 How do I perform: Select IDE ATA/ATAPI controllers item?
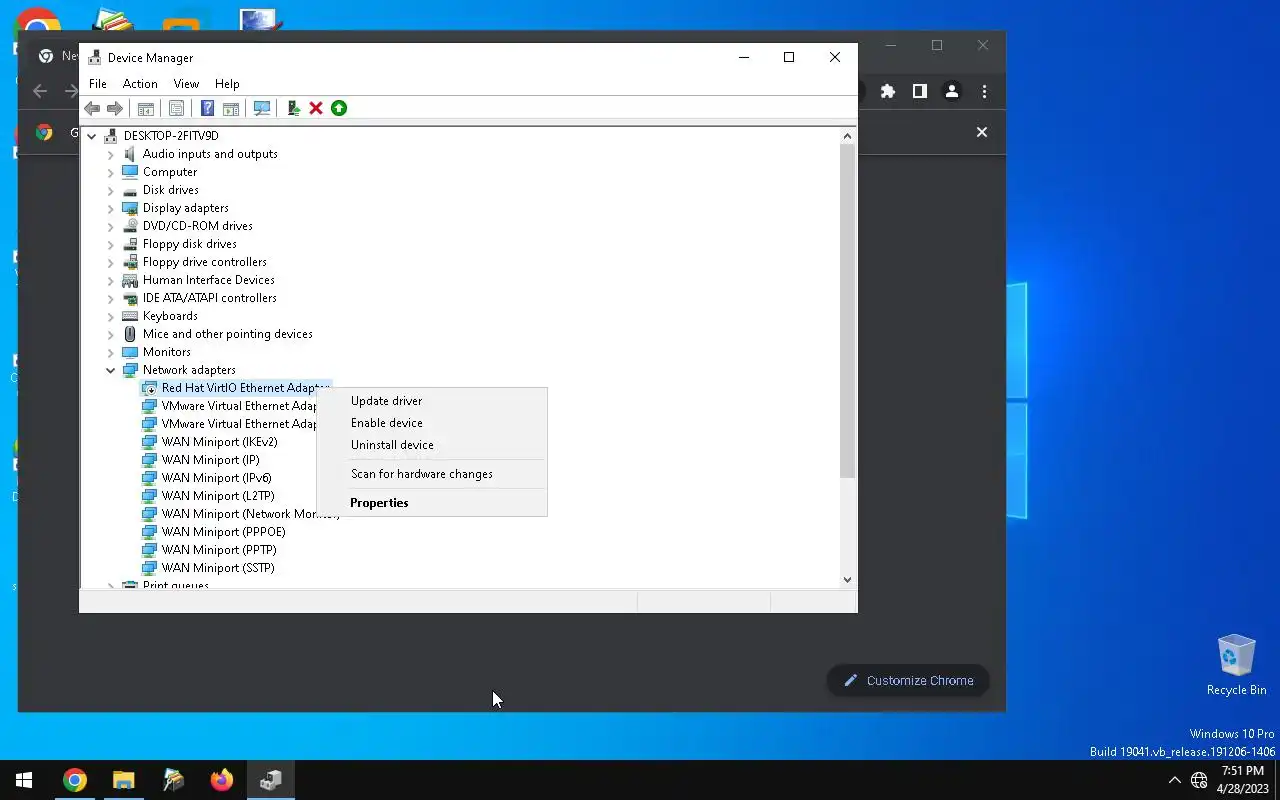click(x=209, y=298)
